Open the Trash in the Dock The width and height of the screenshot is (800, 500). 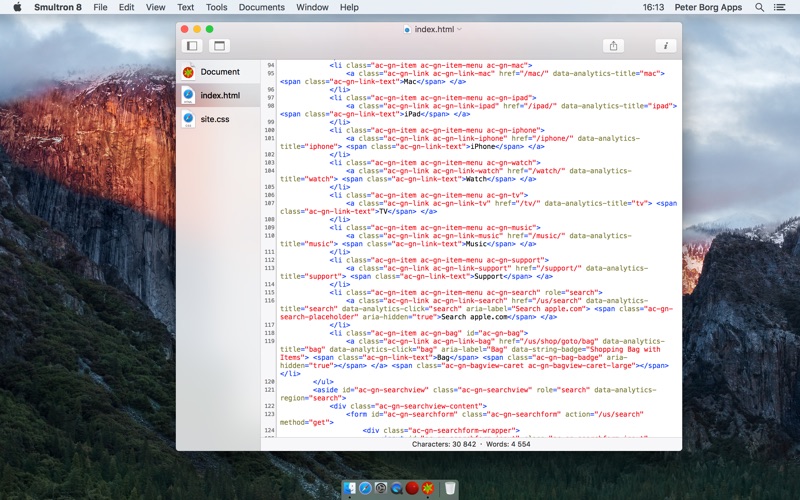450,488
